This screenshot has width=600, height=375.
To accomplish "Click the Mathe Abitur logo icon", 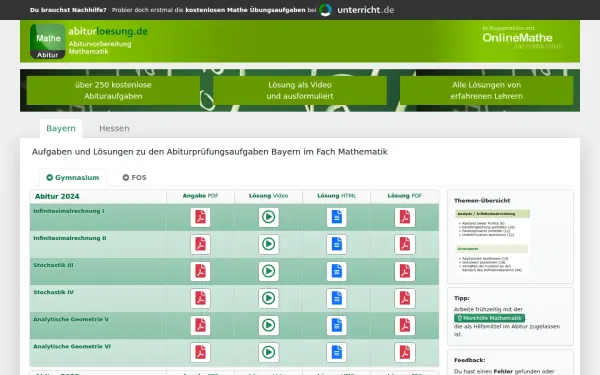I will pos(47,41).
